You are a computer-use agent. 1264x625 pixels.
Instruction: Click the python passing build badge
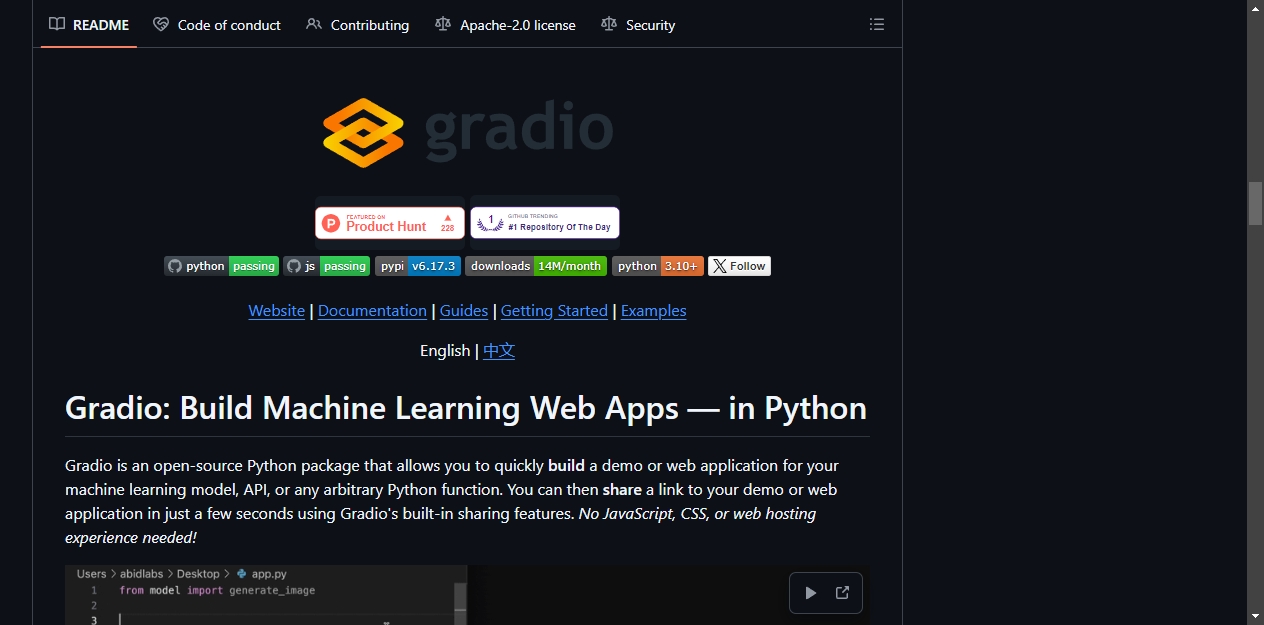coord(221,266)
